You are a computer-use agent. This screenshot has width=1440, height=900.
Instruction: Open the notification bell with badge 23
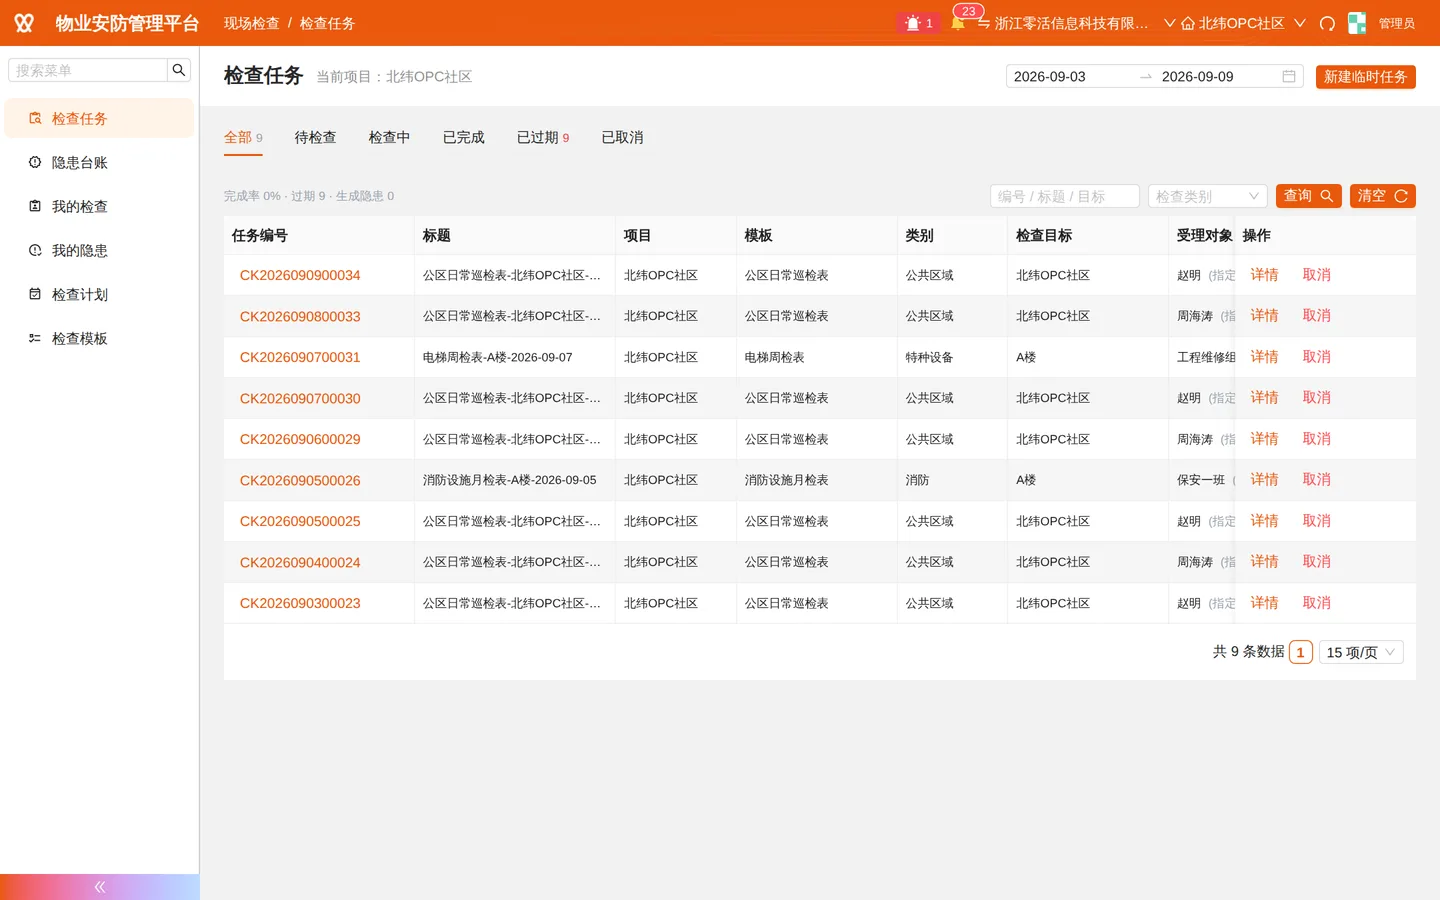point(958,23)
